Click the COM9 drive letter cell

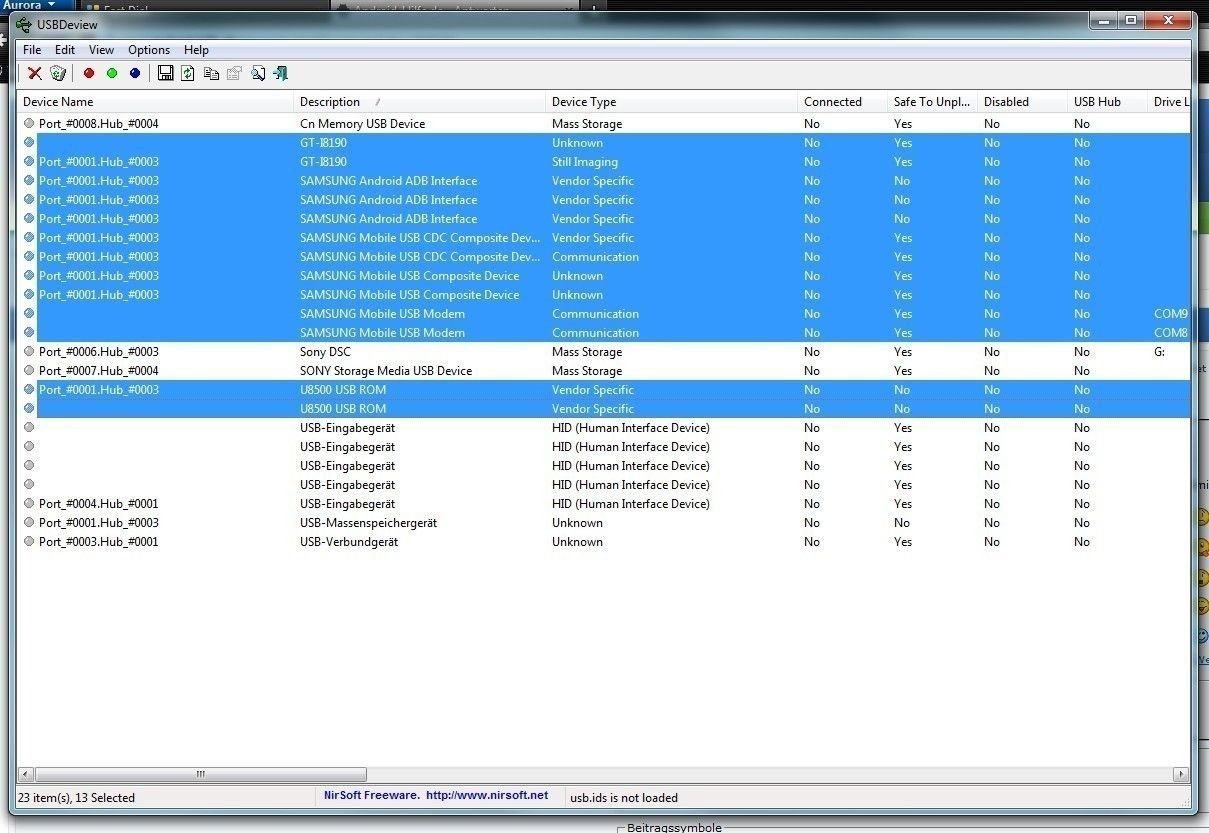point(1171,314)
